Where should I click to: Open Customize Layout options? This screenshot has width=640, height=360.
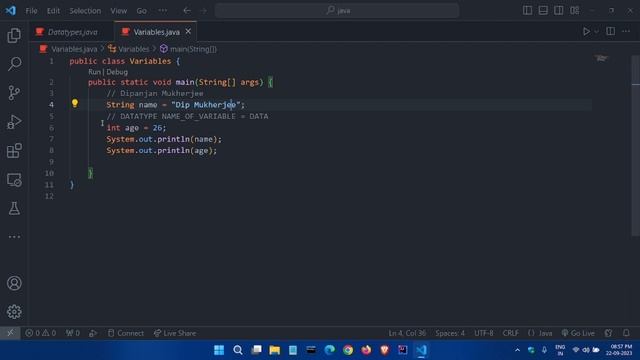574,11
